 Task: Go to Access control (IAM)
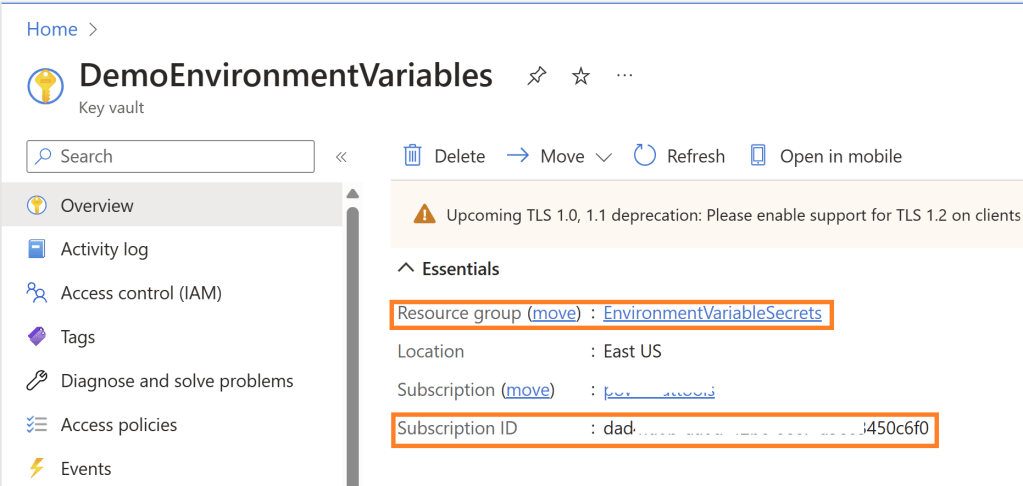click(141, 293)
